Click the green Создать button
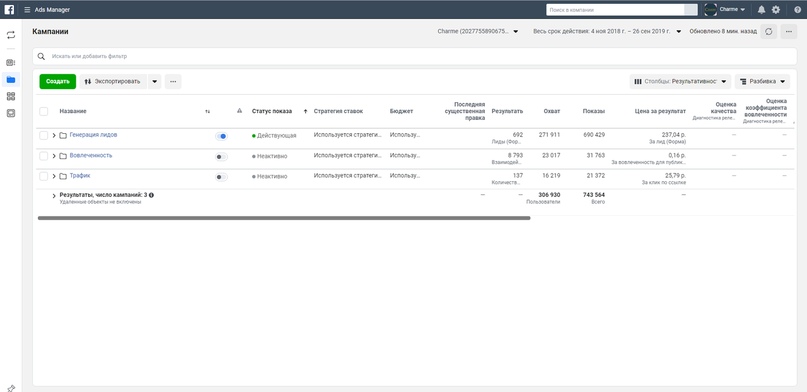The image size is (807, 392). (x=58, y=81)
